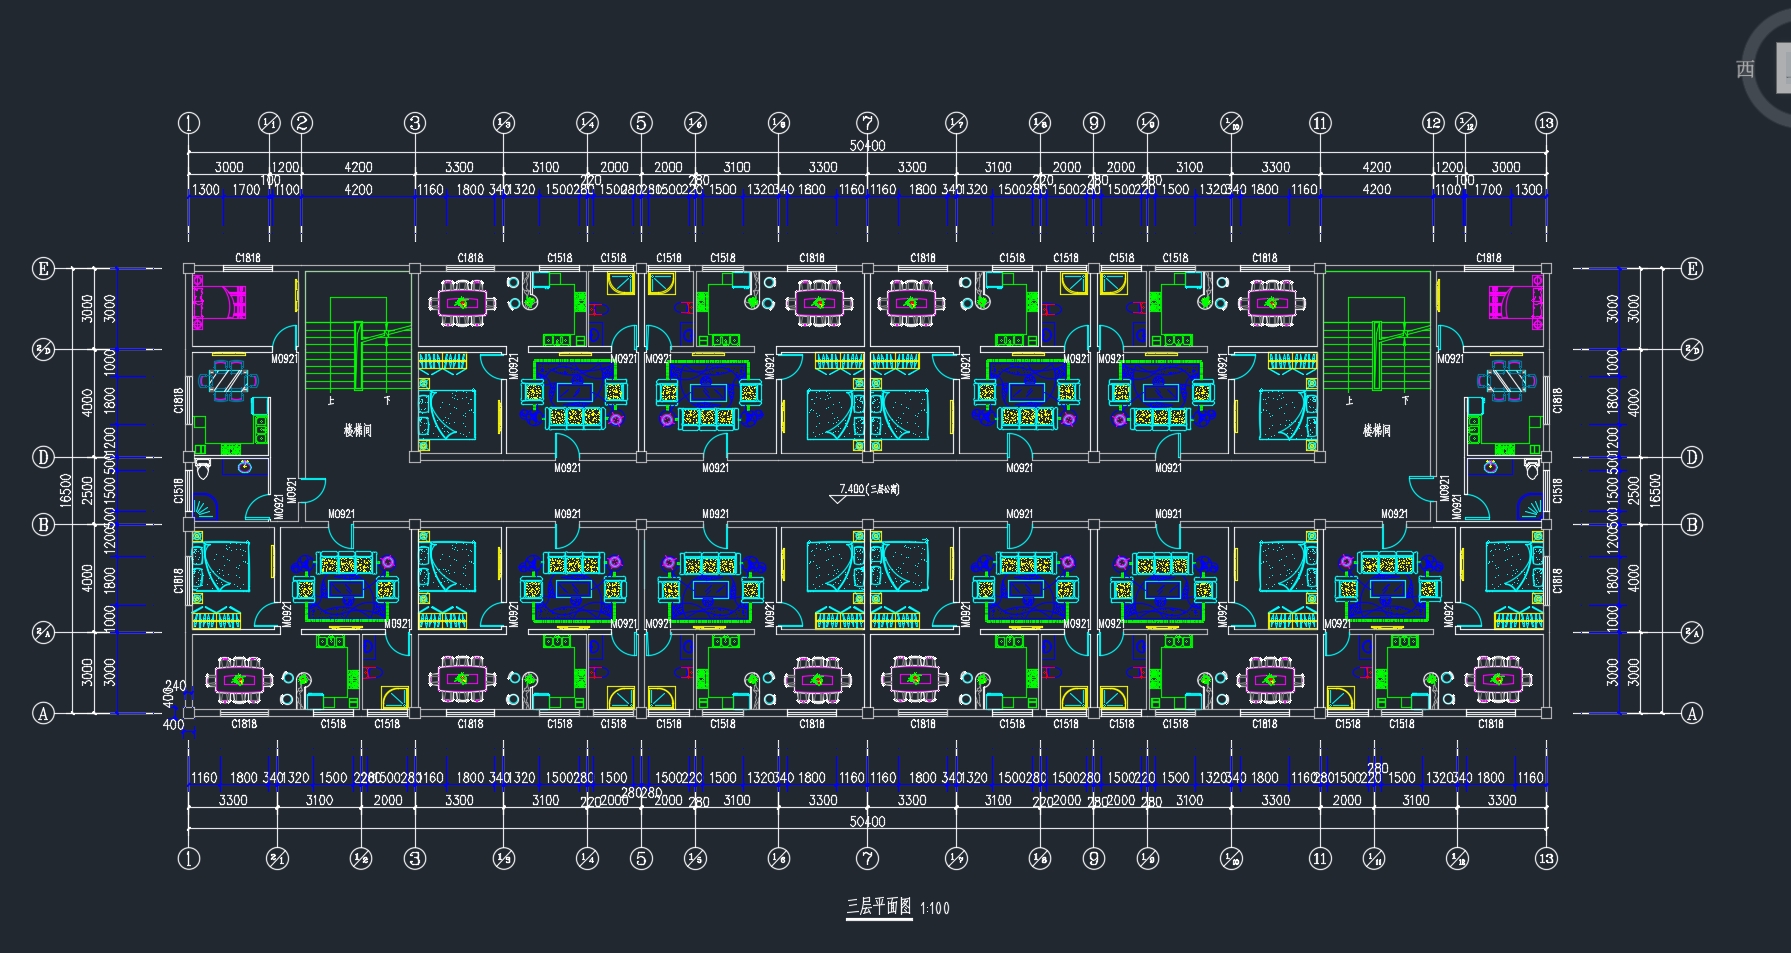The image size is (1791, 953).
Task: Select the left stairwell label 楼梯间
Action: point(358,430)
